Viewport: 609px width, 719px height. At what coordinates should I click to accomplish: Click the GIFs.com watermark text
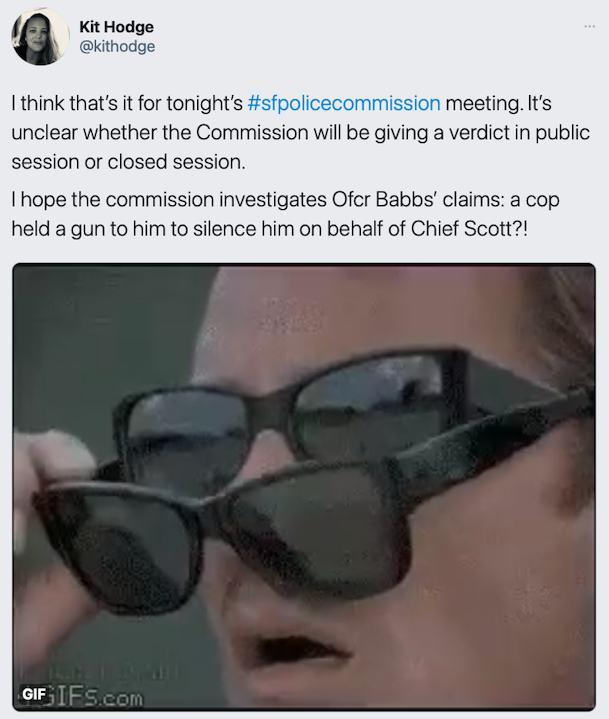tap(96, 698)
